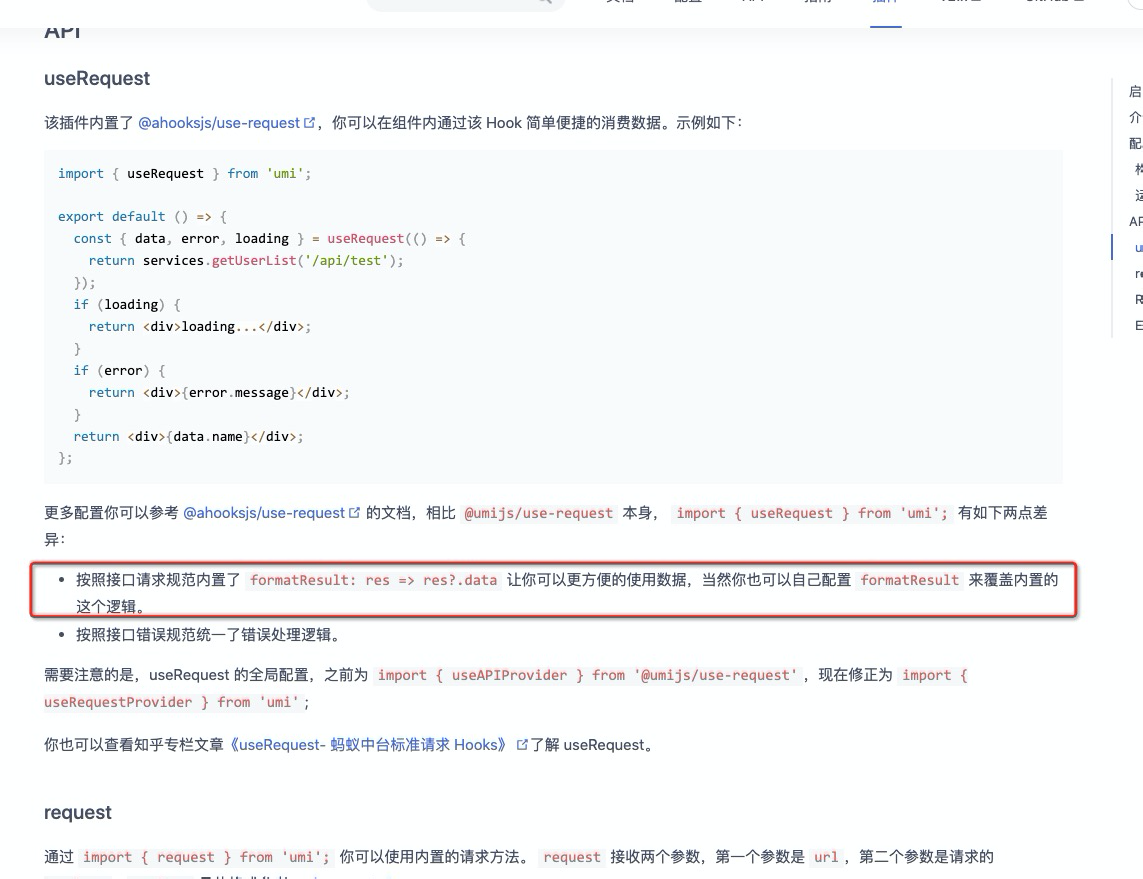Screen dimensions: 1143x879
Task: Select the request entry in right sidebar
Action: [x=1137, y=273]
